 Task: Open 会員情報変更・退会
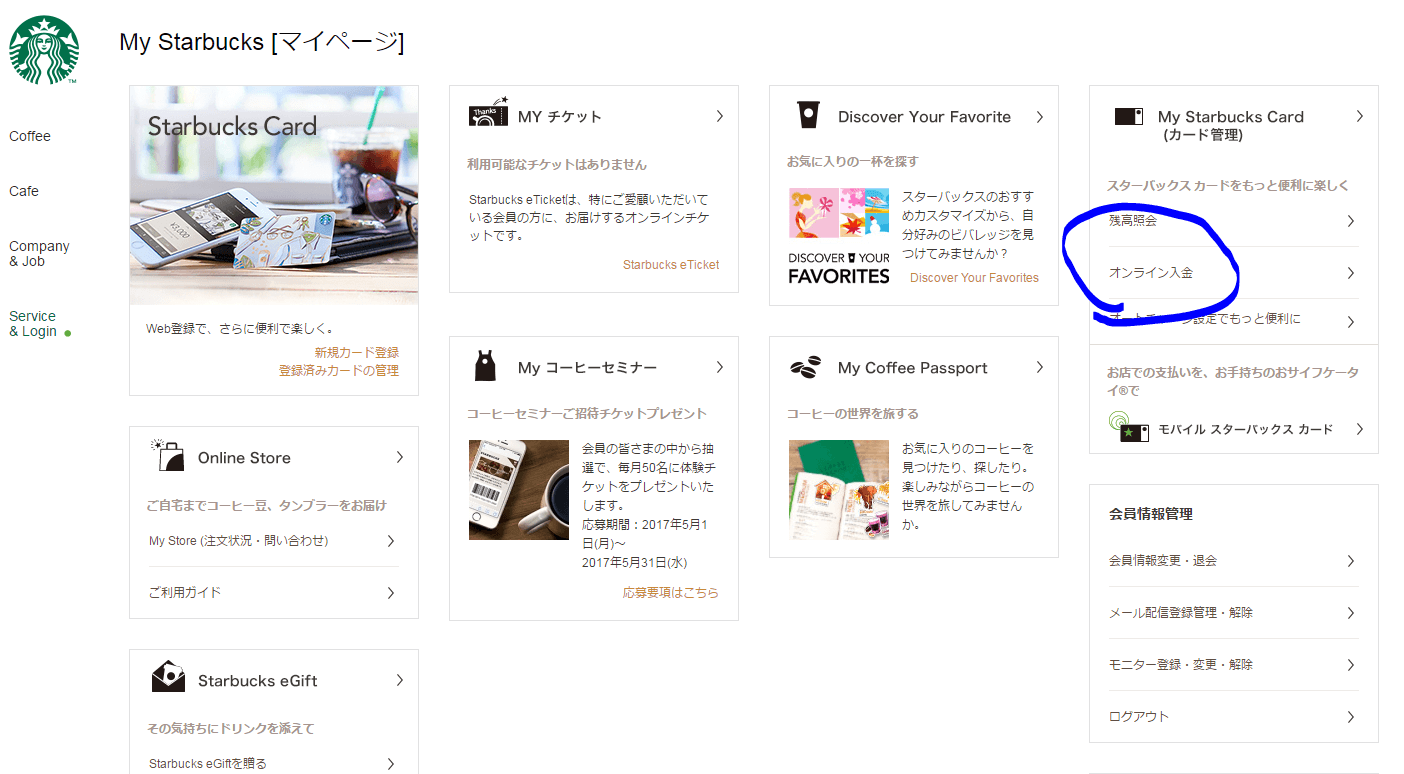click(1234, 561)
